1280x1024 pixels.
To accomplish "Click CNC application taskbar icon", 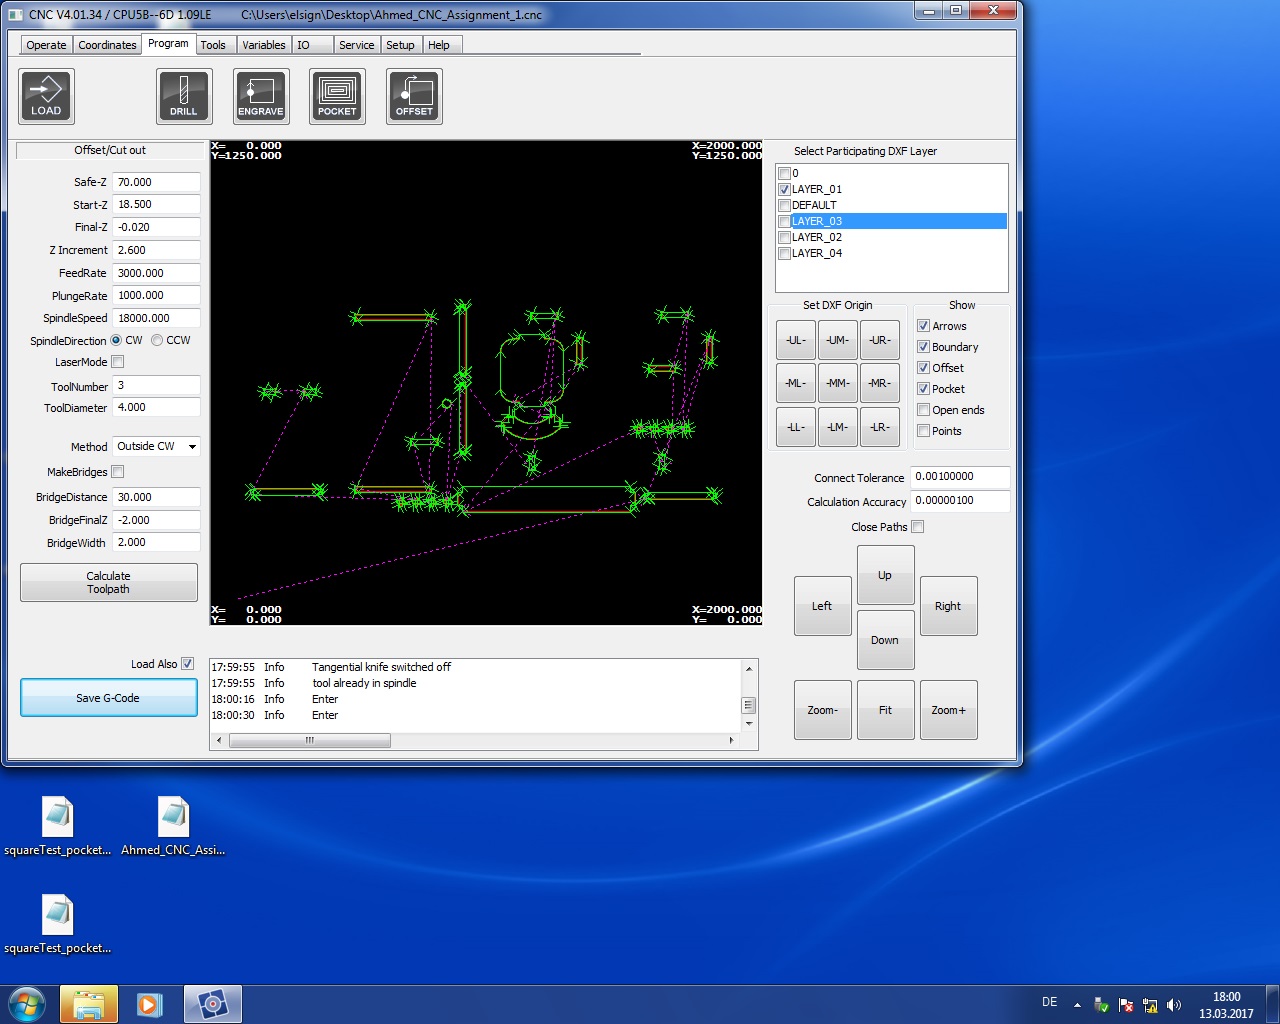I will tap(212, 1004).
